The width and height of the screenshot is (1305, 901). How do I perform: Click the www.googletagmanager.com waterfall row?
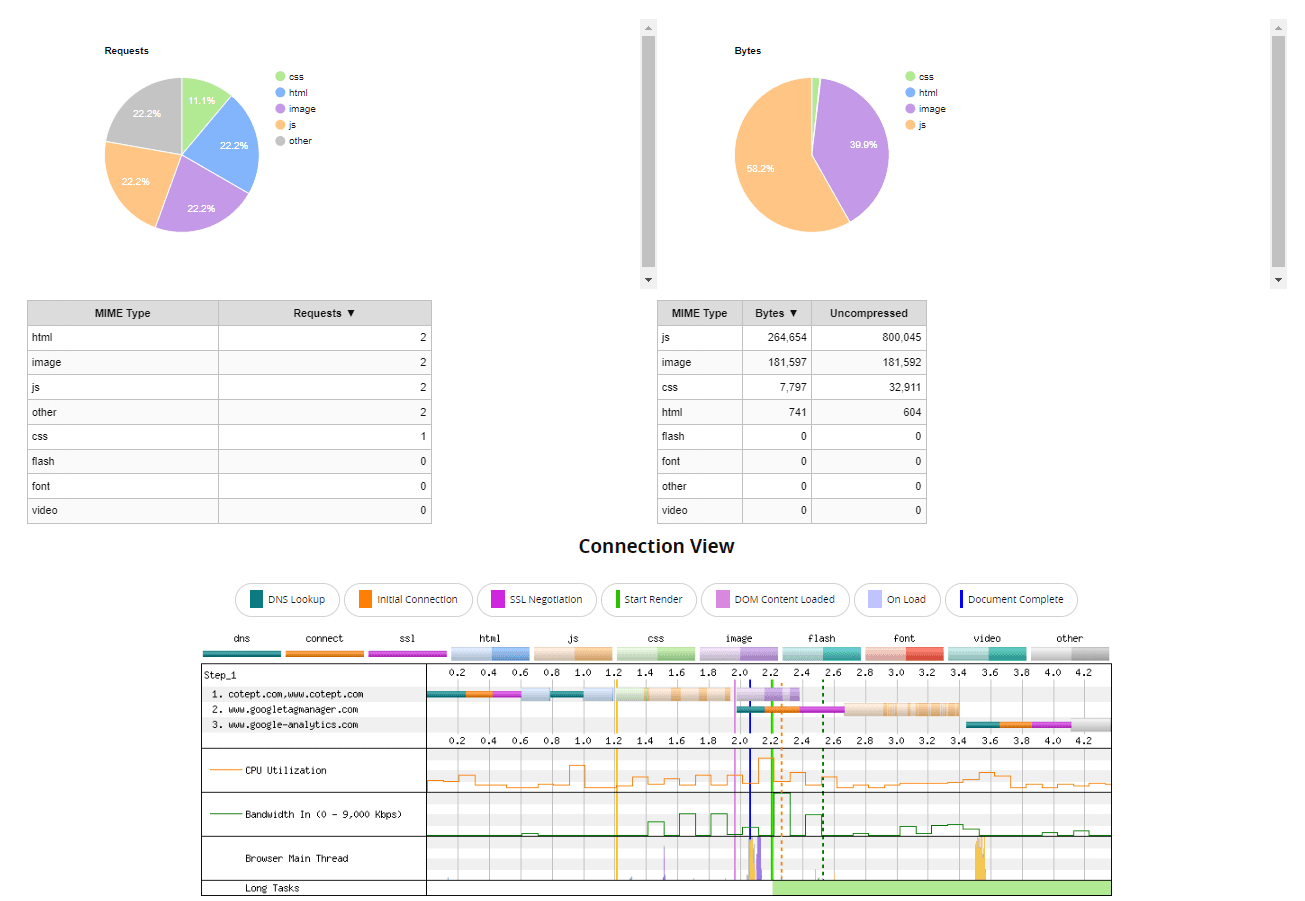pos(292,709)
